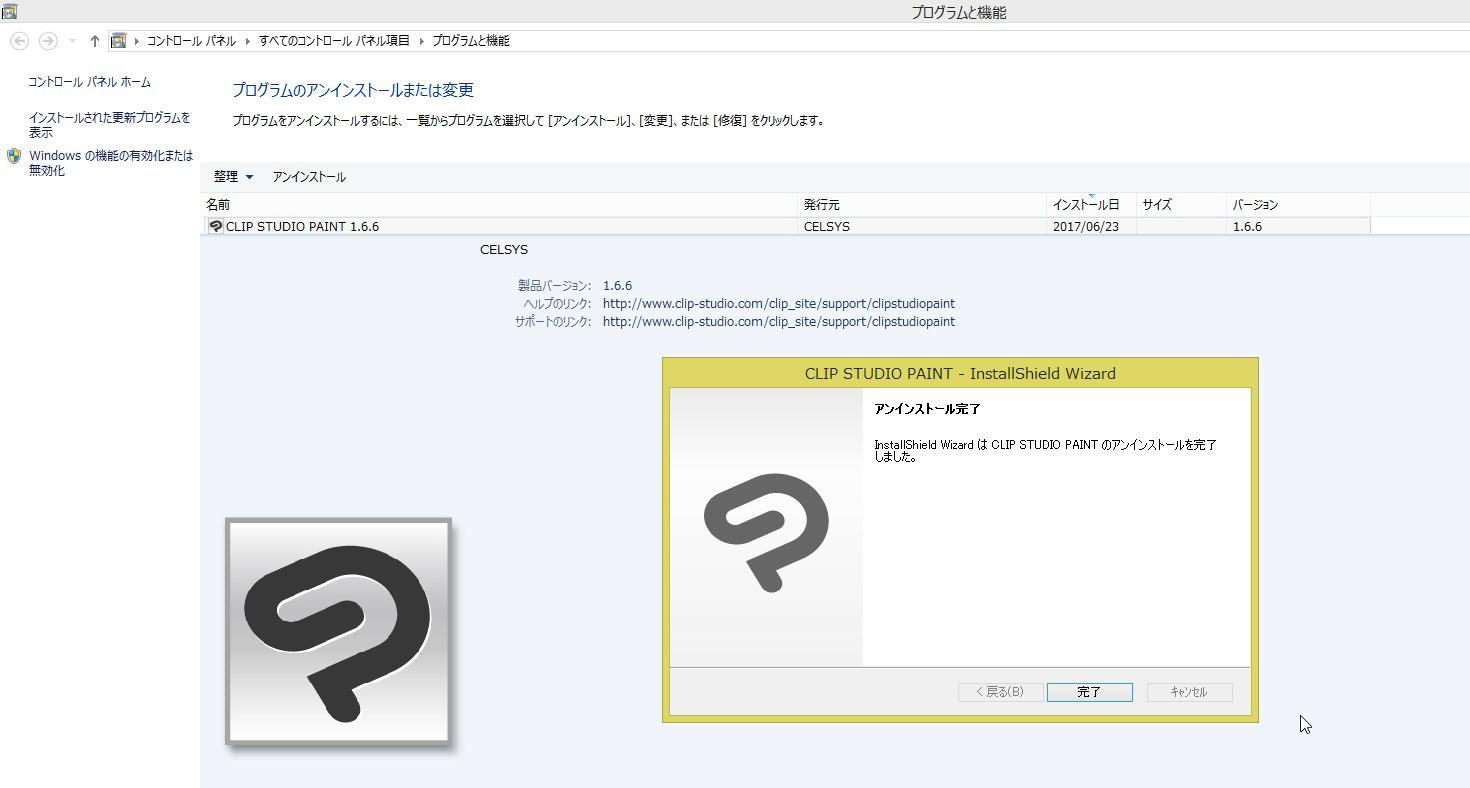The image size is (1470, 788).
Task: Open インストールされた更新プログラムを表示 link
Action: pyautogui.click(x=109, y=125)
